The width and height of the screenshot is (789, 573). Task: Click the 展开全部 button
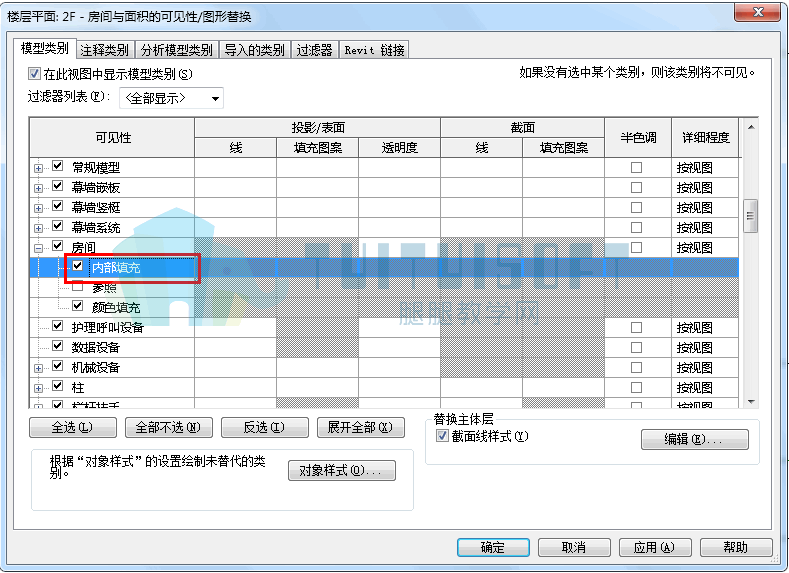361,428
